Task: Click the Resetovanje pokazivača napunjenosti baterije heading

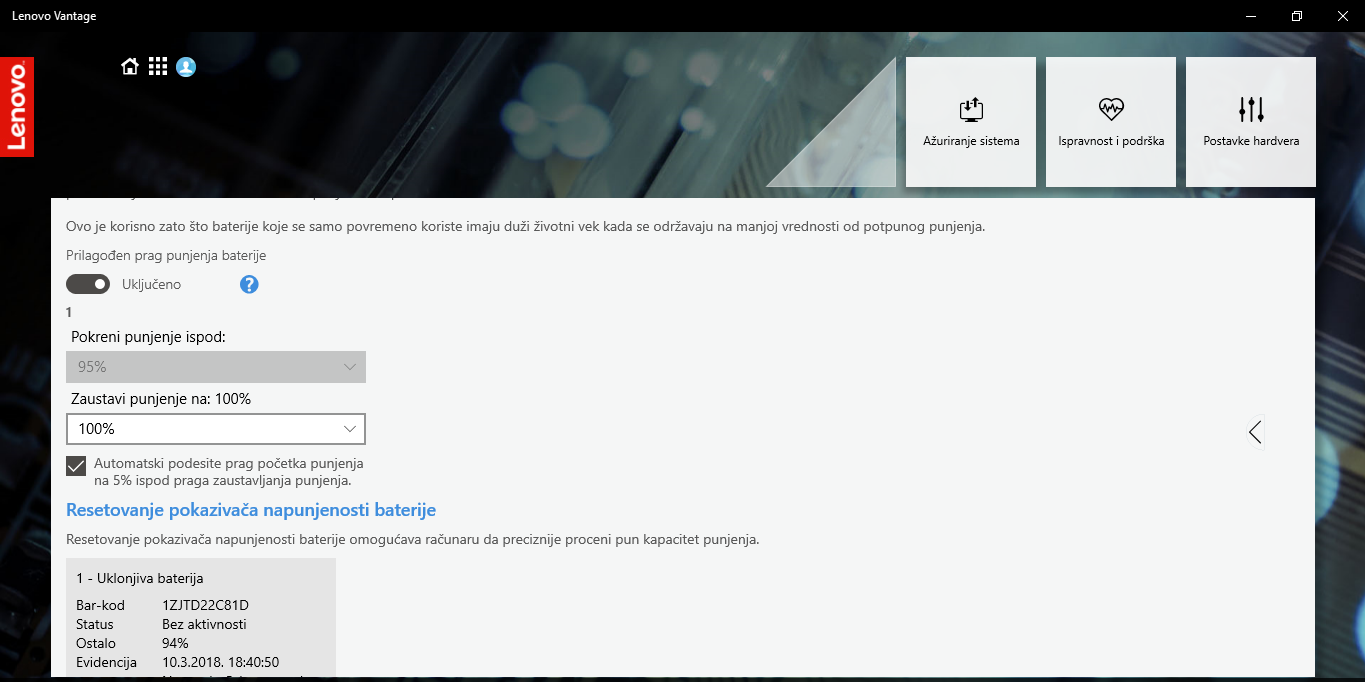Action: (x=251, y=510)
